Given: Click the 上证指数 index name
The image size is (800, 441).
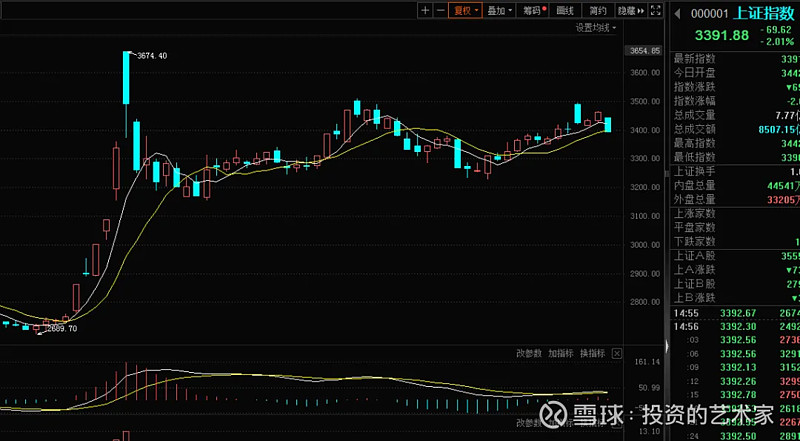Looking at the screenshot, I should tap(763, 13).
